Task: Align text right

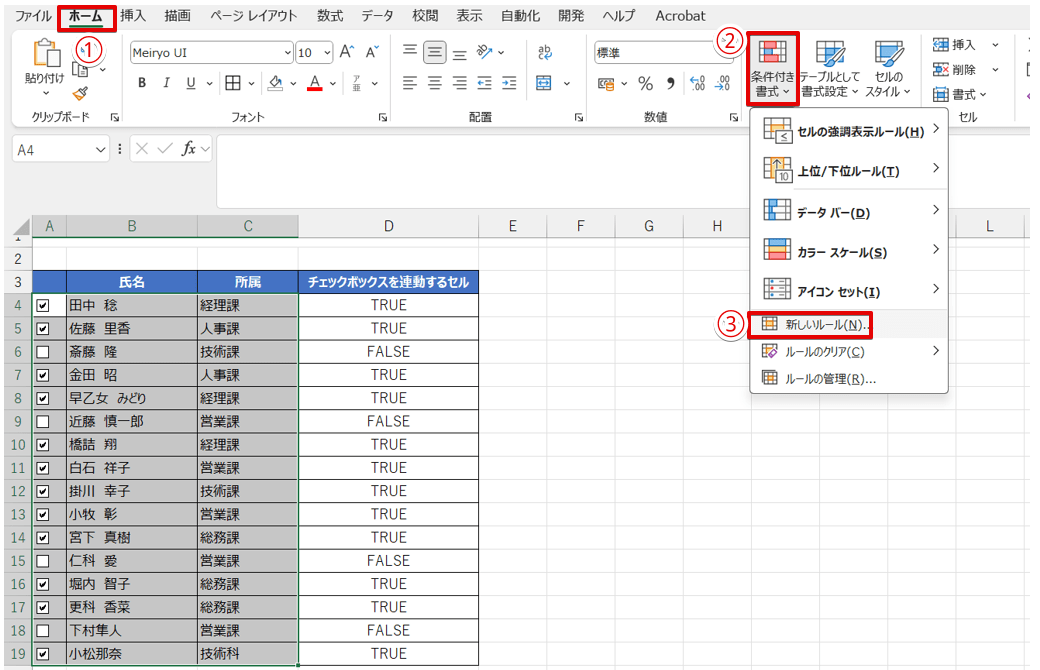Action: (459, 83)
